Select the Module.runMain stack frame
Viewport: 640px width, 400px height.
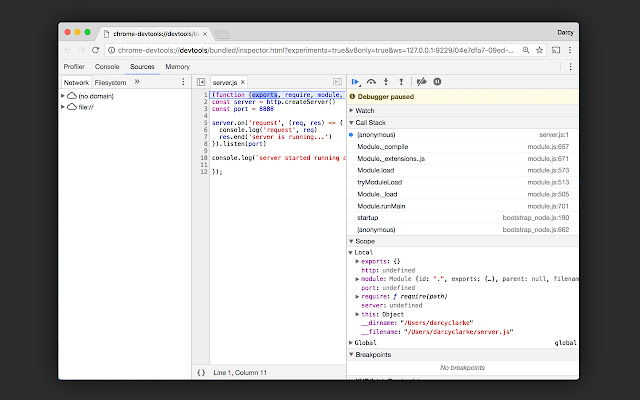click(381, 205)
